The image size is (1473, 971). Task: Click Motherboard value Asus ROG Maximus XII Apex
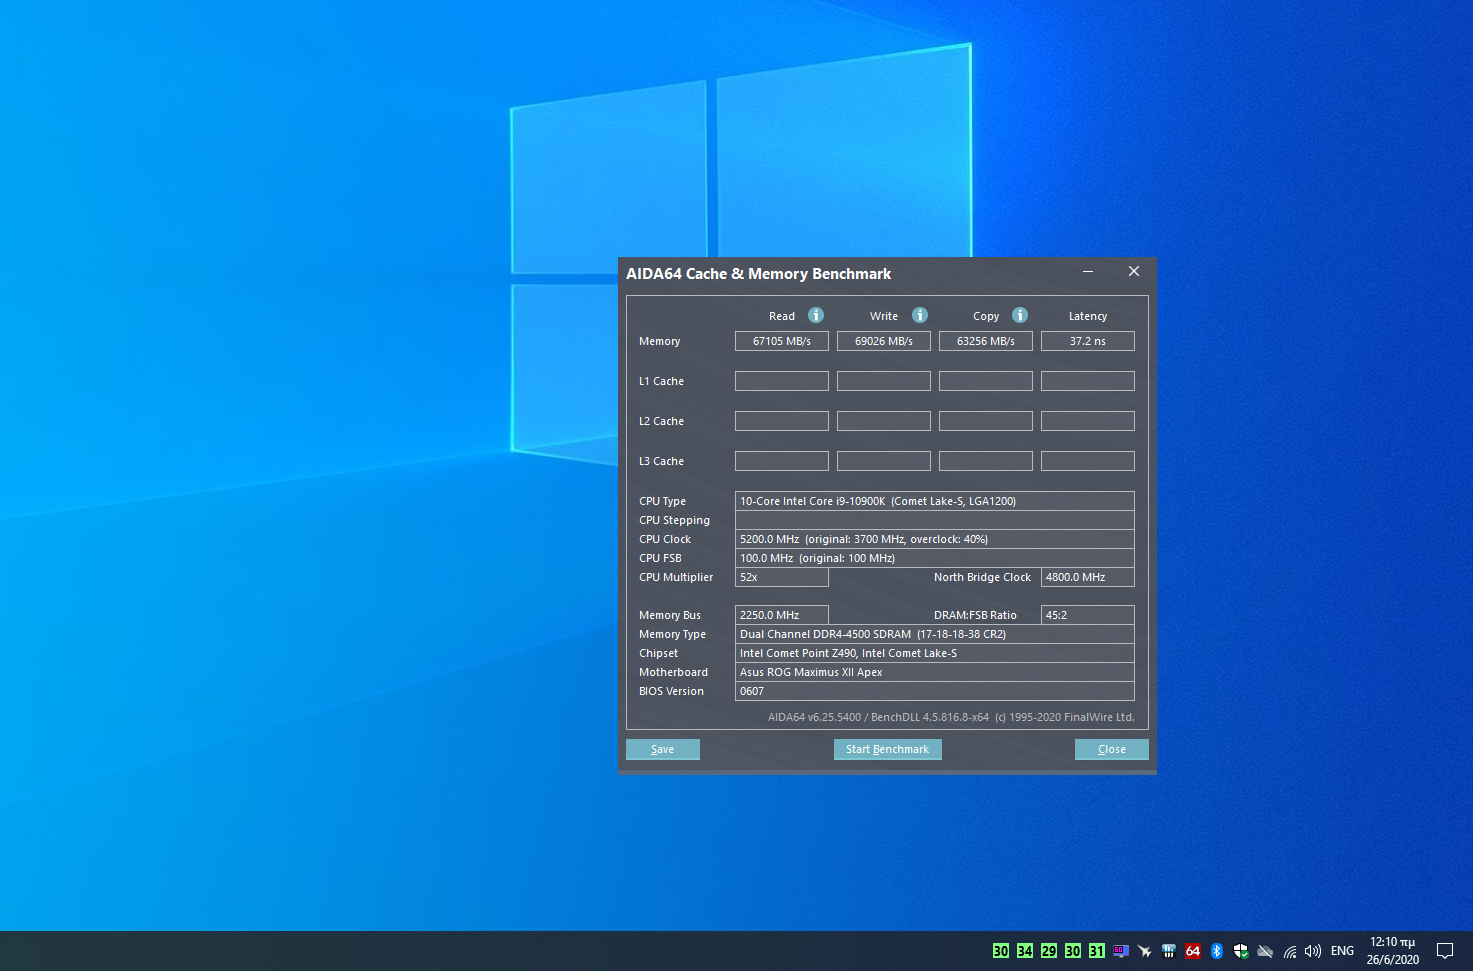pos(935,672)
